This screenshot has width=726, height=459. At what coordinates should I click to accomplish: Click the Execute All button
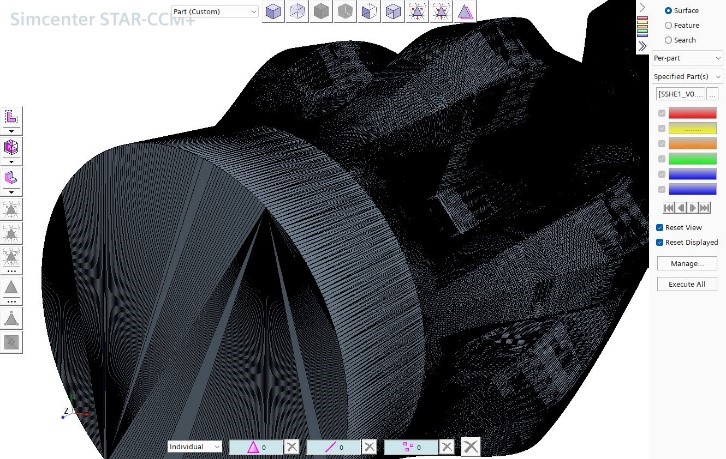[x=687, y=284]
